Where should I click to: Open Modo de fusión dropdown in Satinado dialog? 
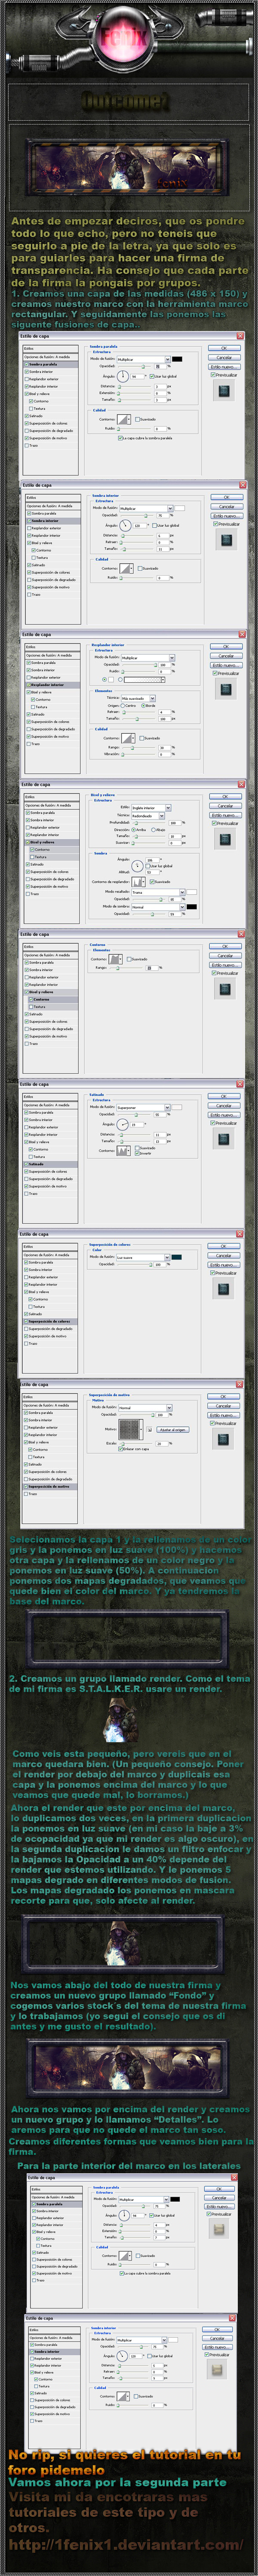click(x=144, y=1109)
